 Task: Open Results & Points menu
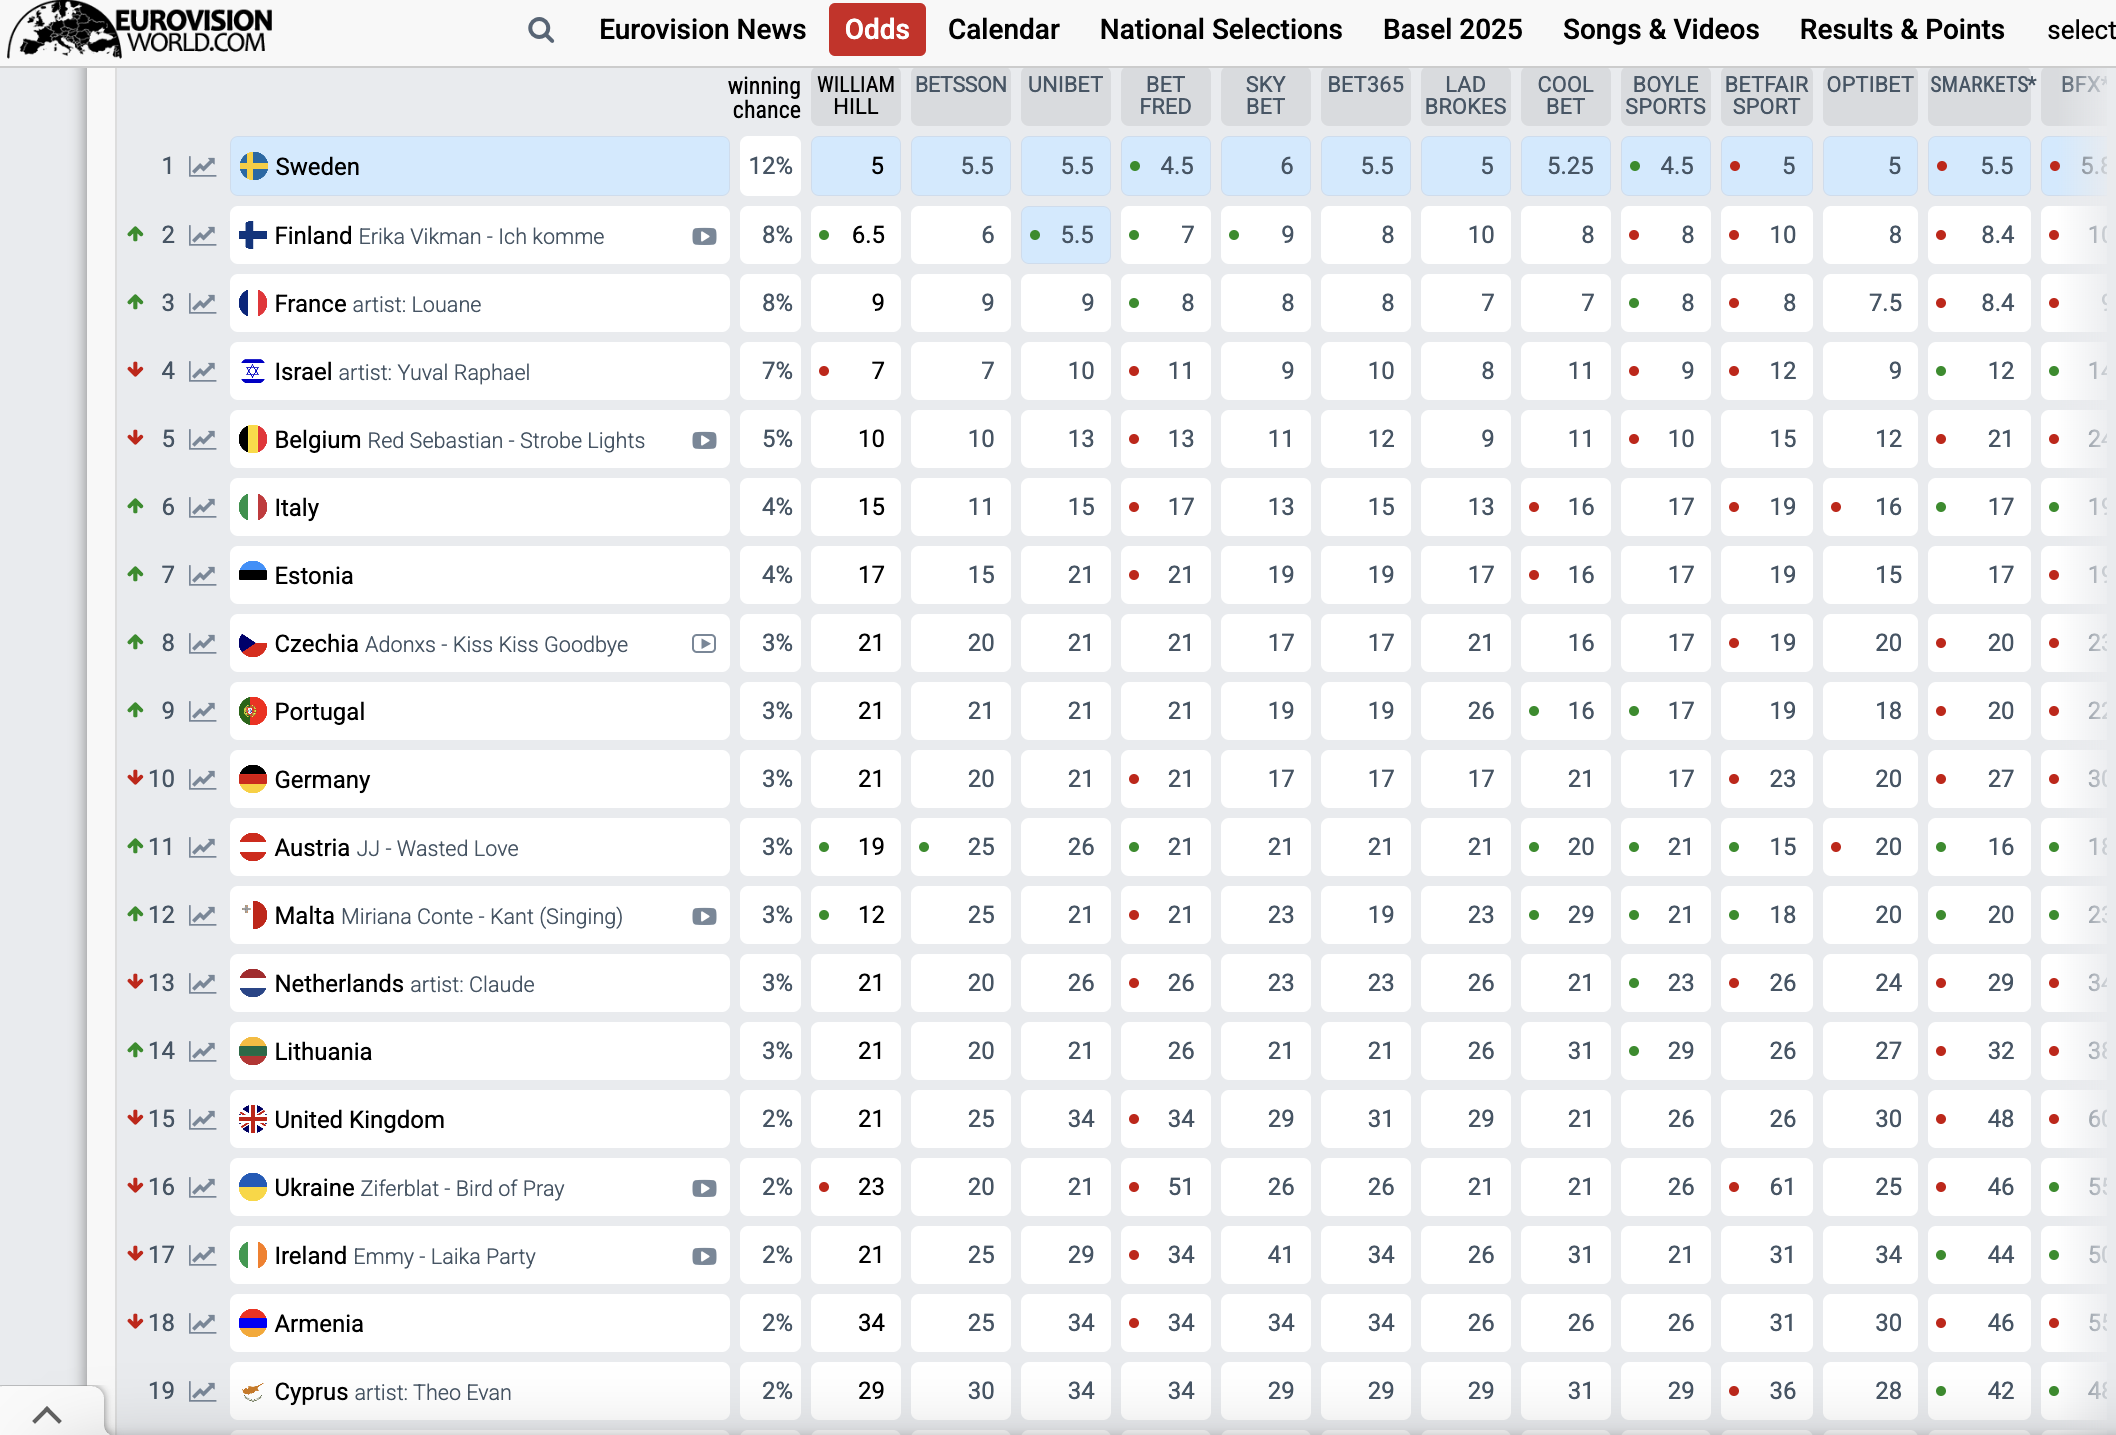point(1901,30)
